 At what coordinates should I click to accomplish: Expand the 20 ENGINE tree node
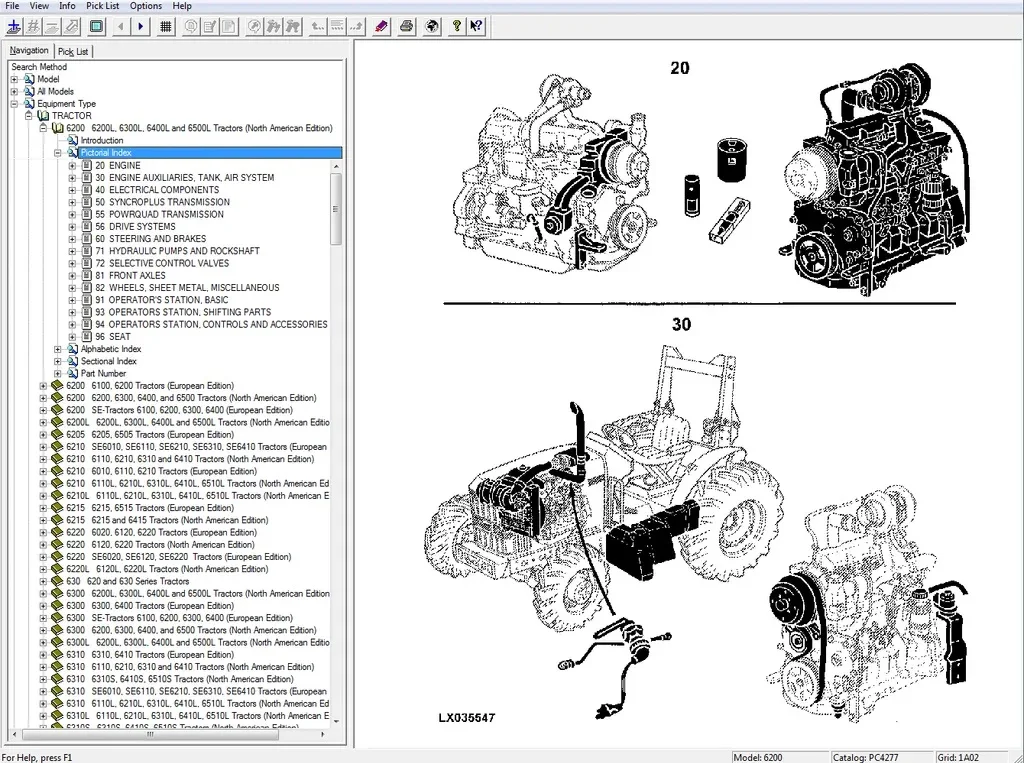72,165
